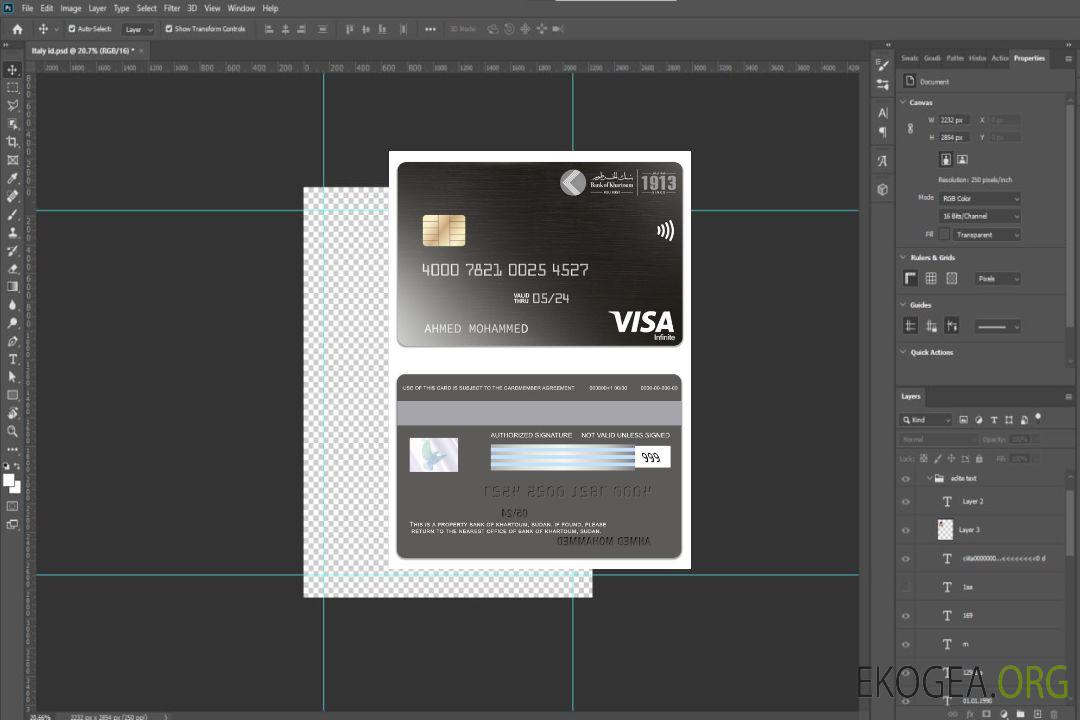
Task: Select the Hand tool
Action: (12, 413)
